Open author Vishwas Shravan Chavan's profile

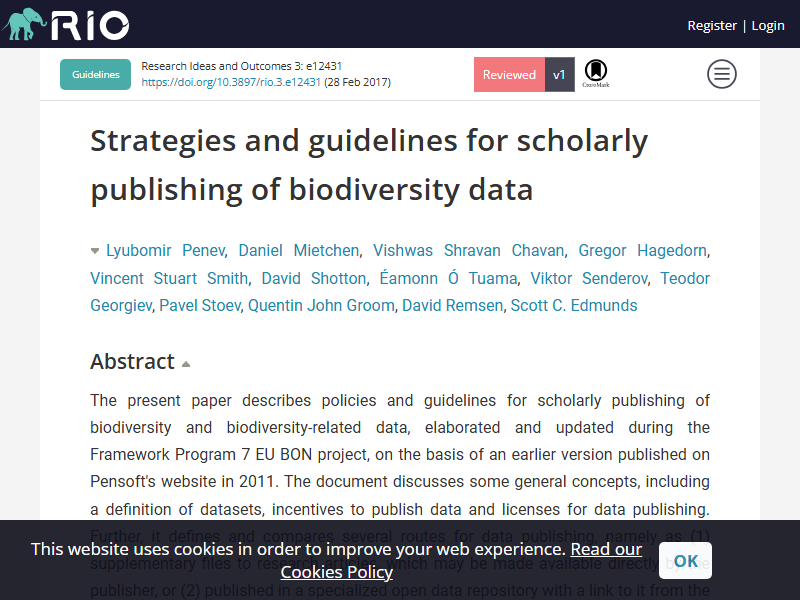tap(468, 251)
